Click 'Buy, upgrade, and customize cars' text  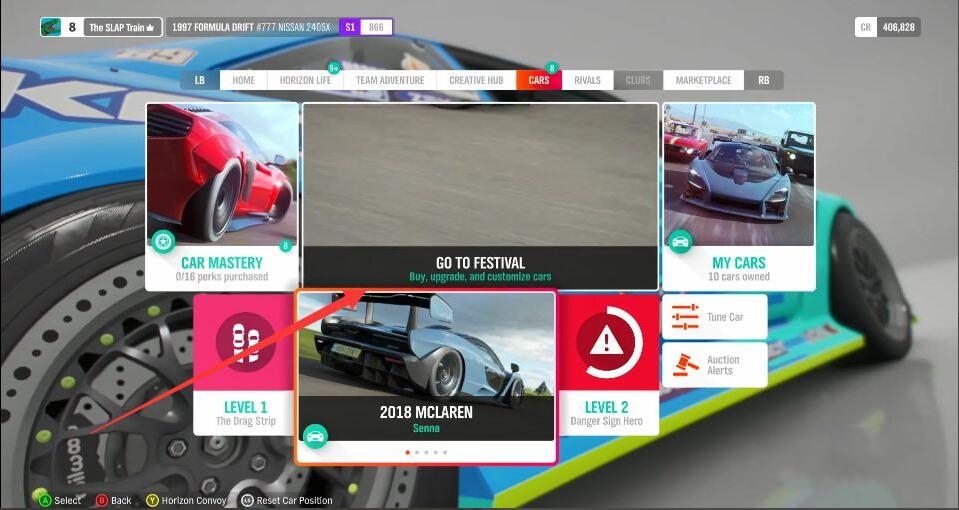(480, 277)
